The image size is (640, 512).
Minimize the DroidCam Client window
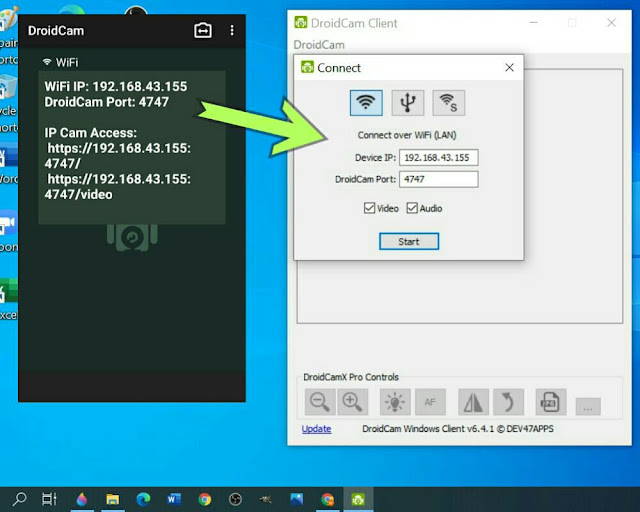(x=533, y=23)
